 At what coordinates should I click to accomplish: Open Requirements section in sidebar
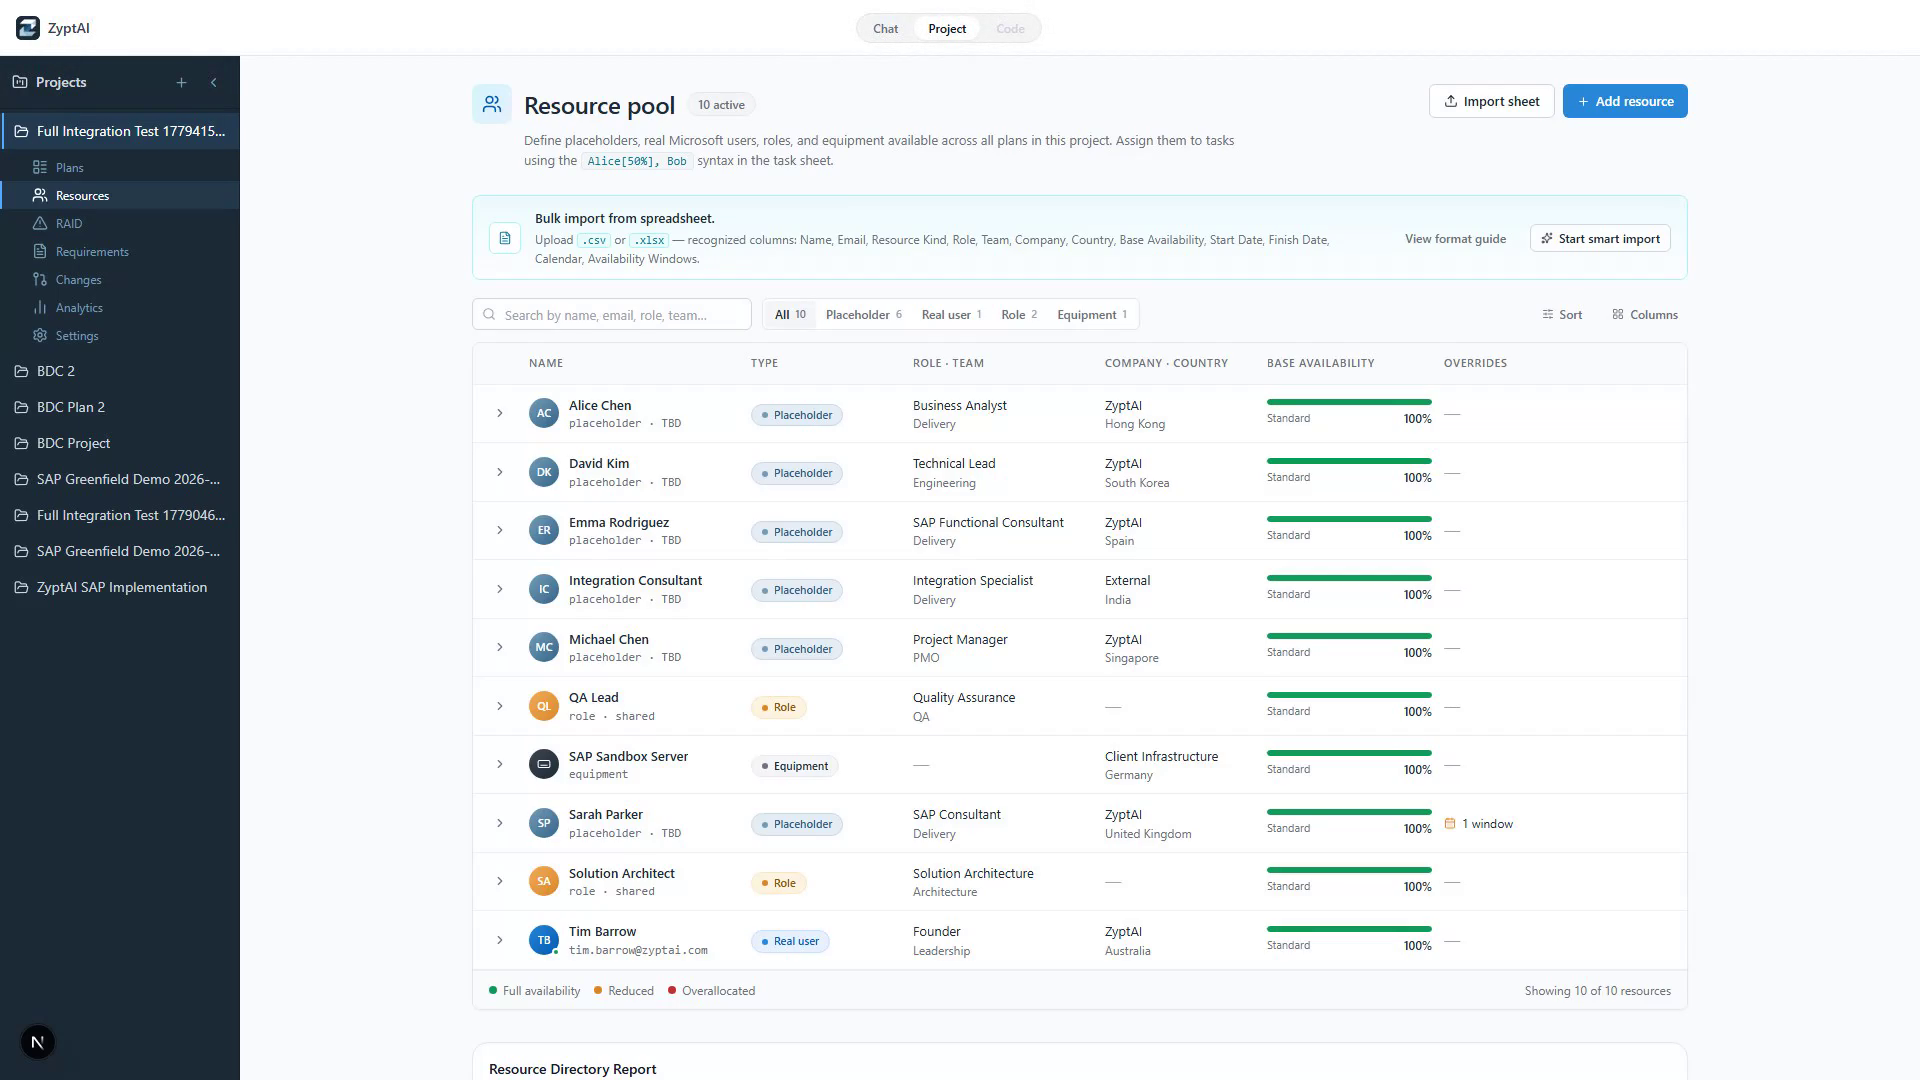92,251
